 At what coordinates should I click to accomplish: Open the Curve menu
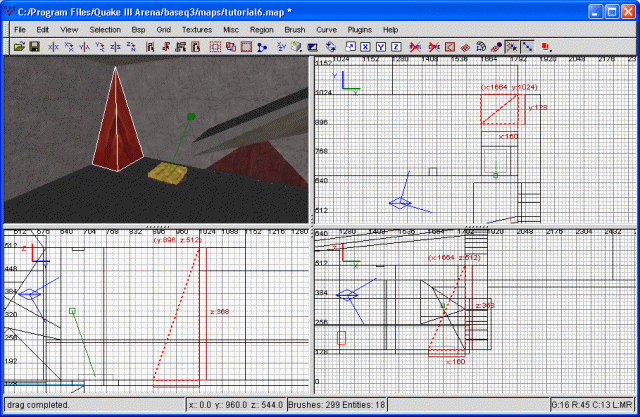327,30
